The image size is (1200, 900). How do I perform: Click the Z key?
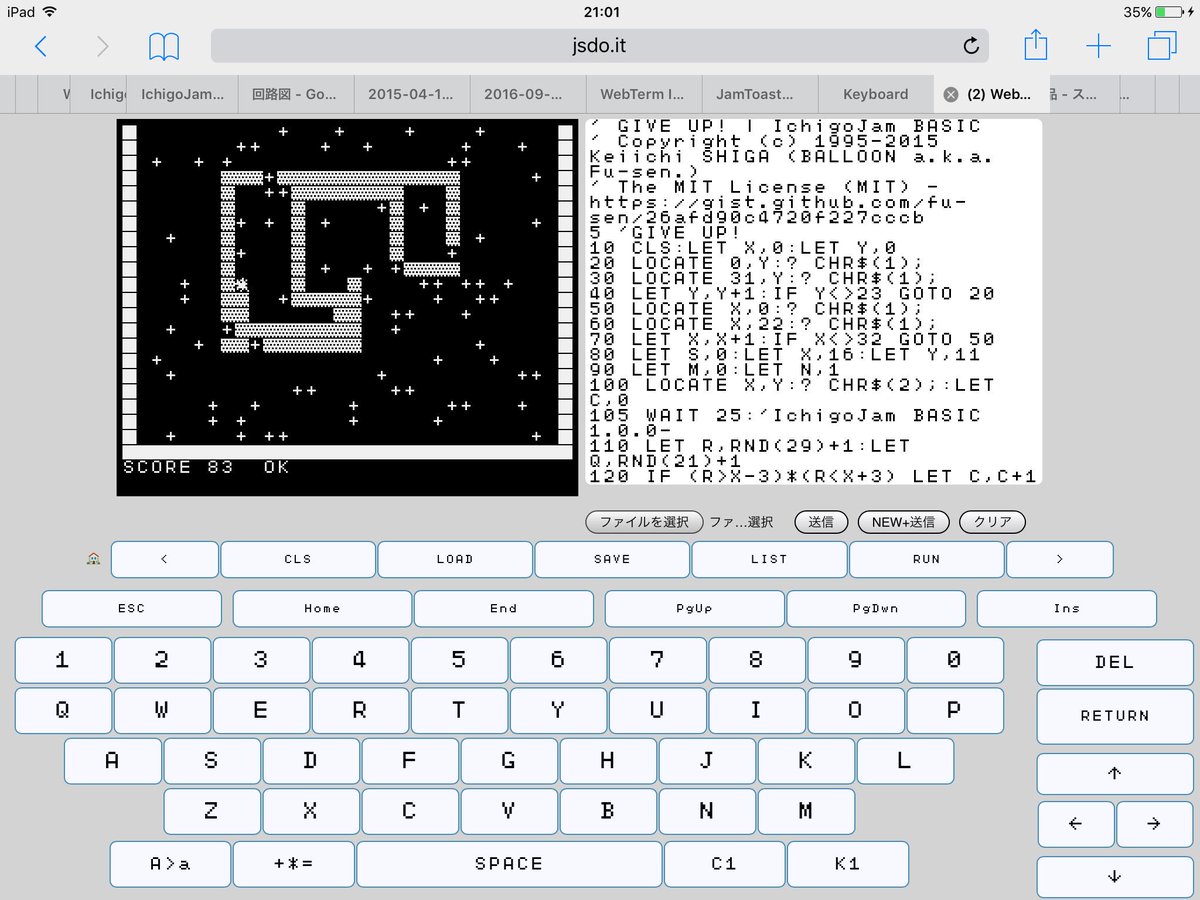pyautogui.click(x=211, y=811)
